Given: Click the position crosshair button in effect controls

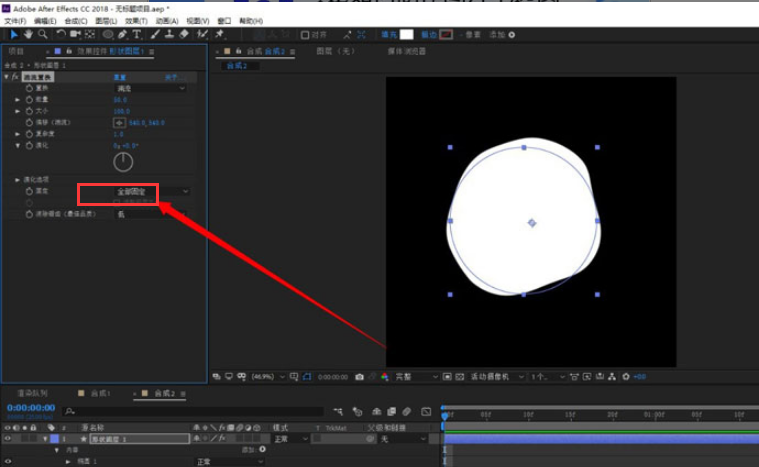Looking at the screenshot, I should (x=119, y=123).
